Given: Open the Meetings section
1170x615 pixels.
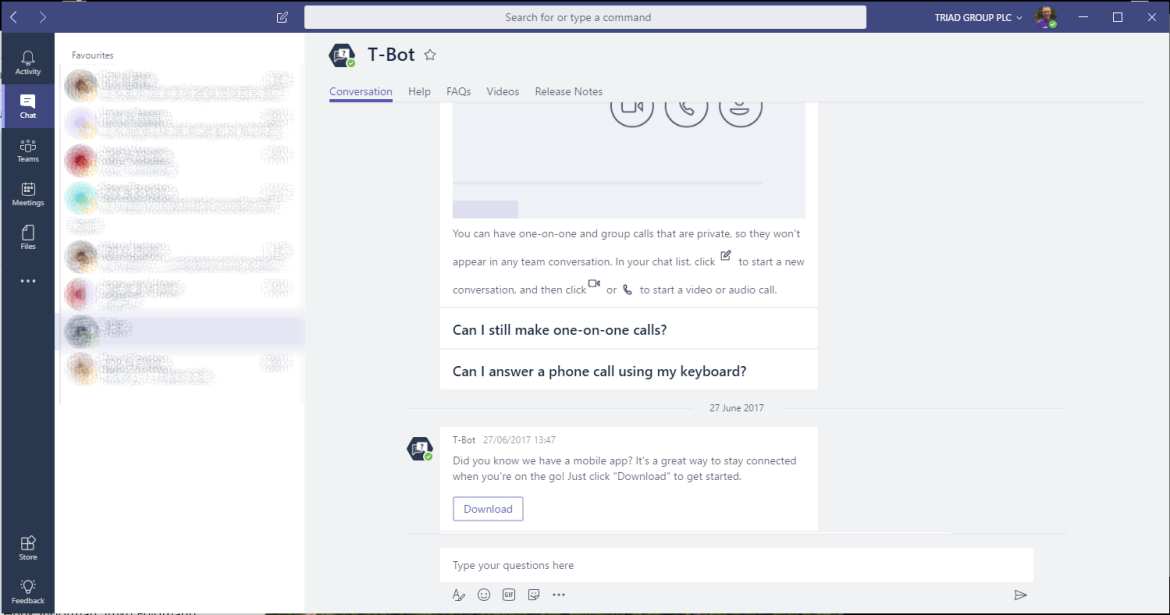Looking at the screenshot, I should tap(28, 194).
